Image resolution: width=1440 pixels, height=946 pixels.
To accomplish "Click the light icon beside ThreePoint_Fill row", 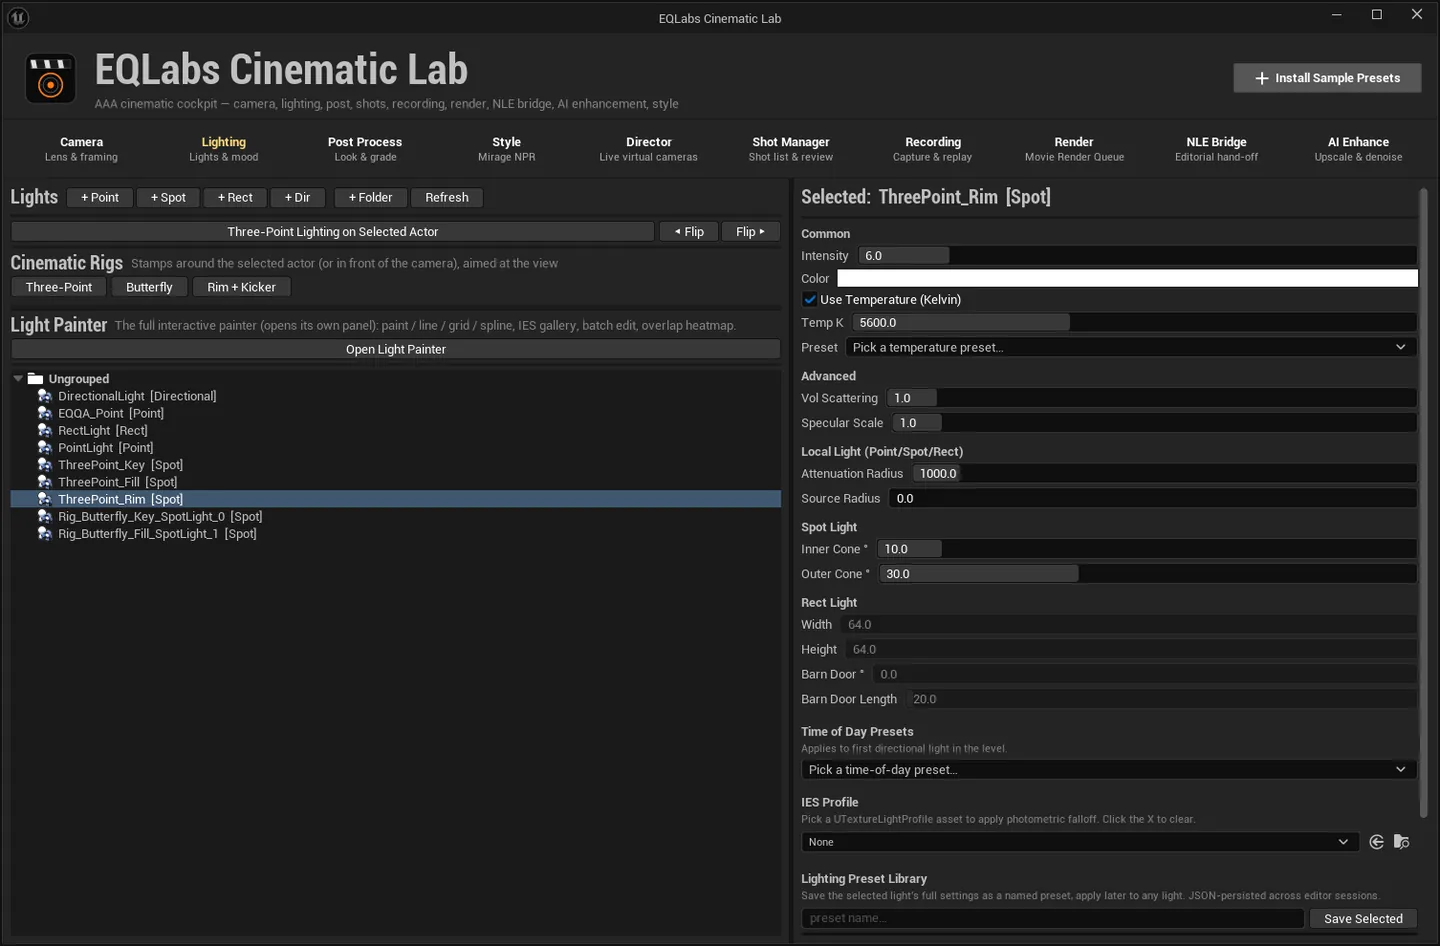I will click(x=45, y=482).
